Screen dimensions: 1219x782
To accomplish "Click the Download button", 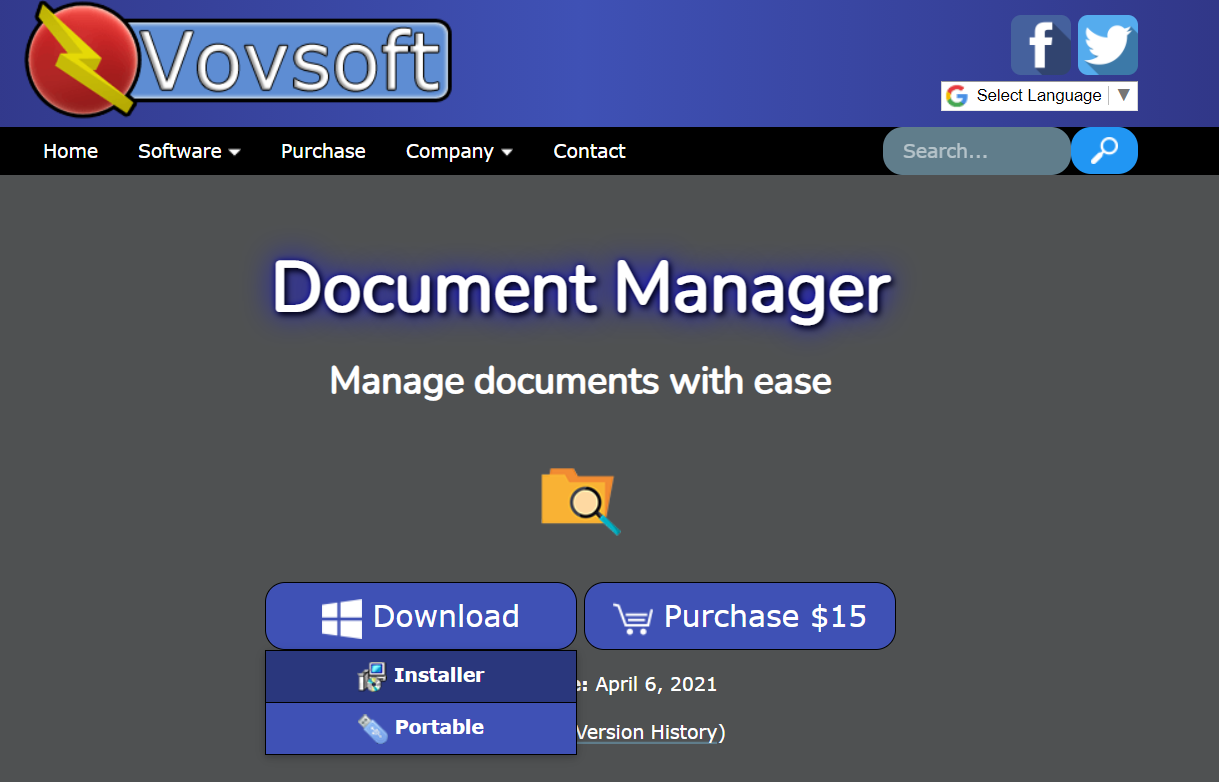I will 421,616.
